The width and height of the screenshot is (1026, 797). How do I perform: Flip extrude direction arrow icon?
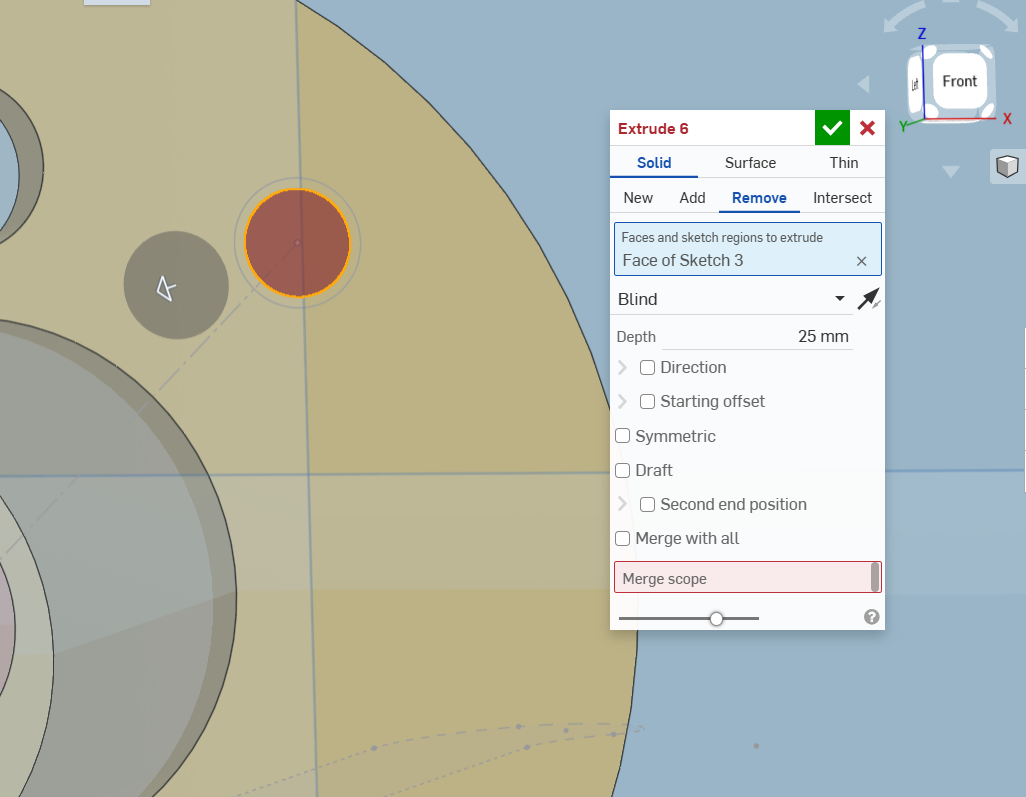coord(869,299)
